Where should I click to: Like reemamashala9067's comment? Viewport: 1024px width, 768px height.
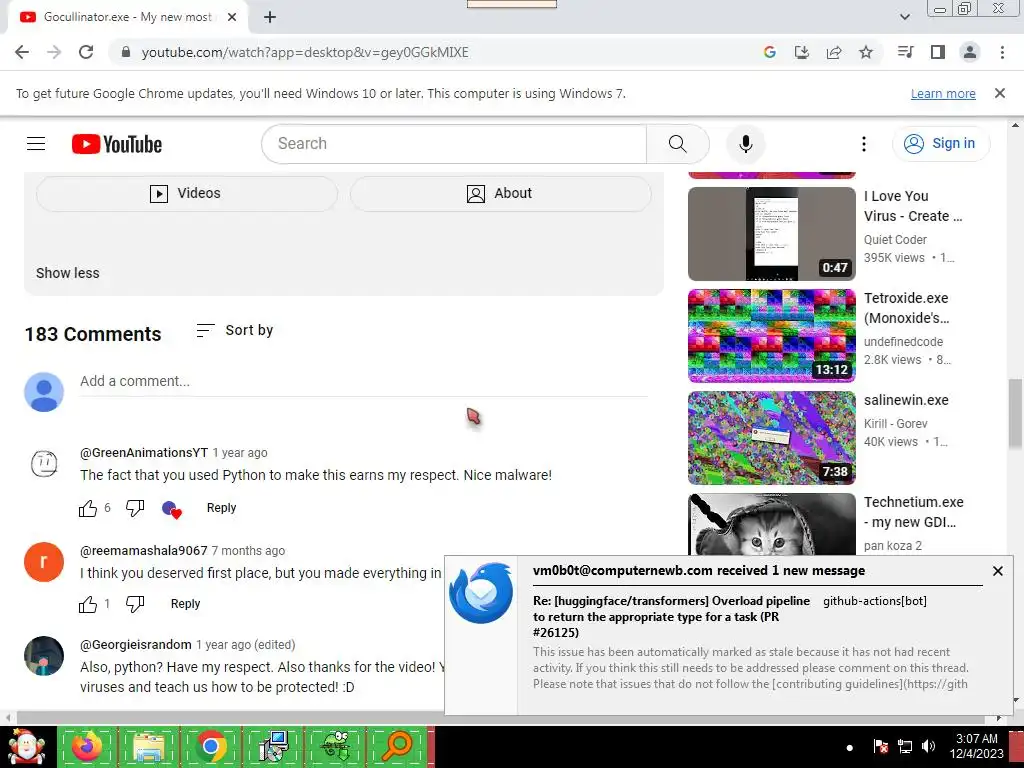point(88,604)
